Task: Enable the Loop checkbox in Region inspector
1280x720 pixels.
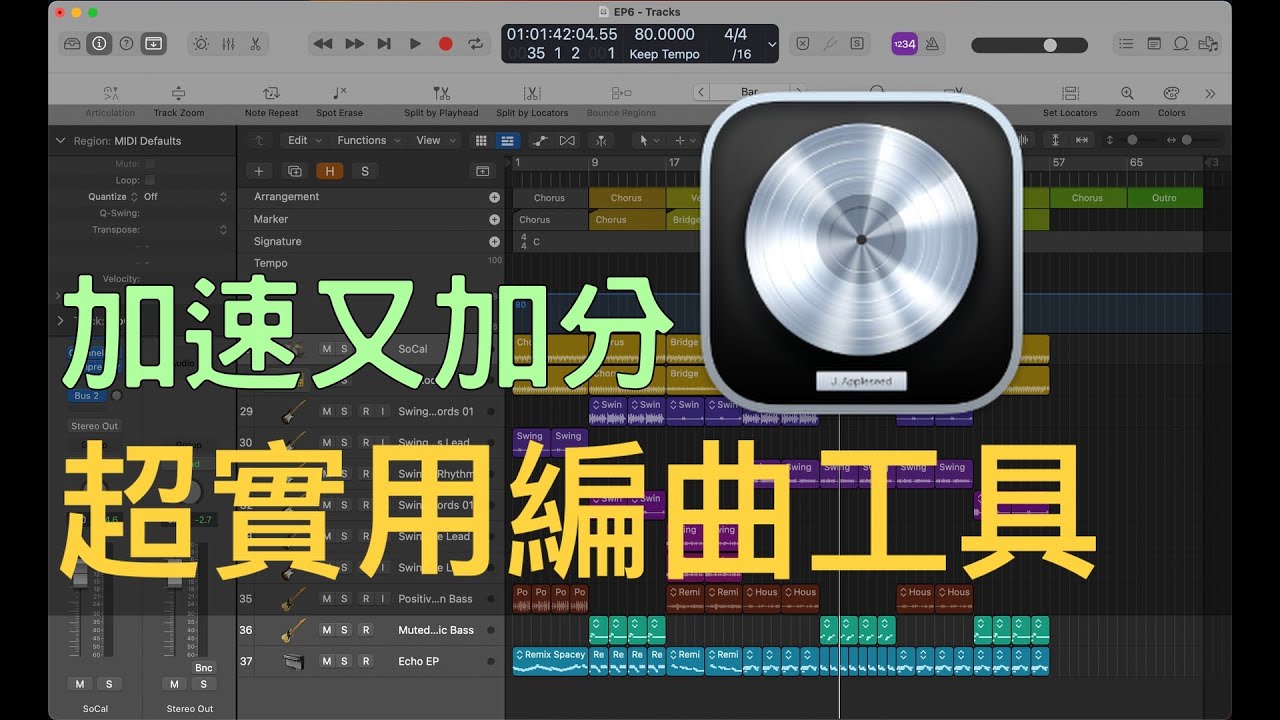Action: (x=150, y=181)
